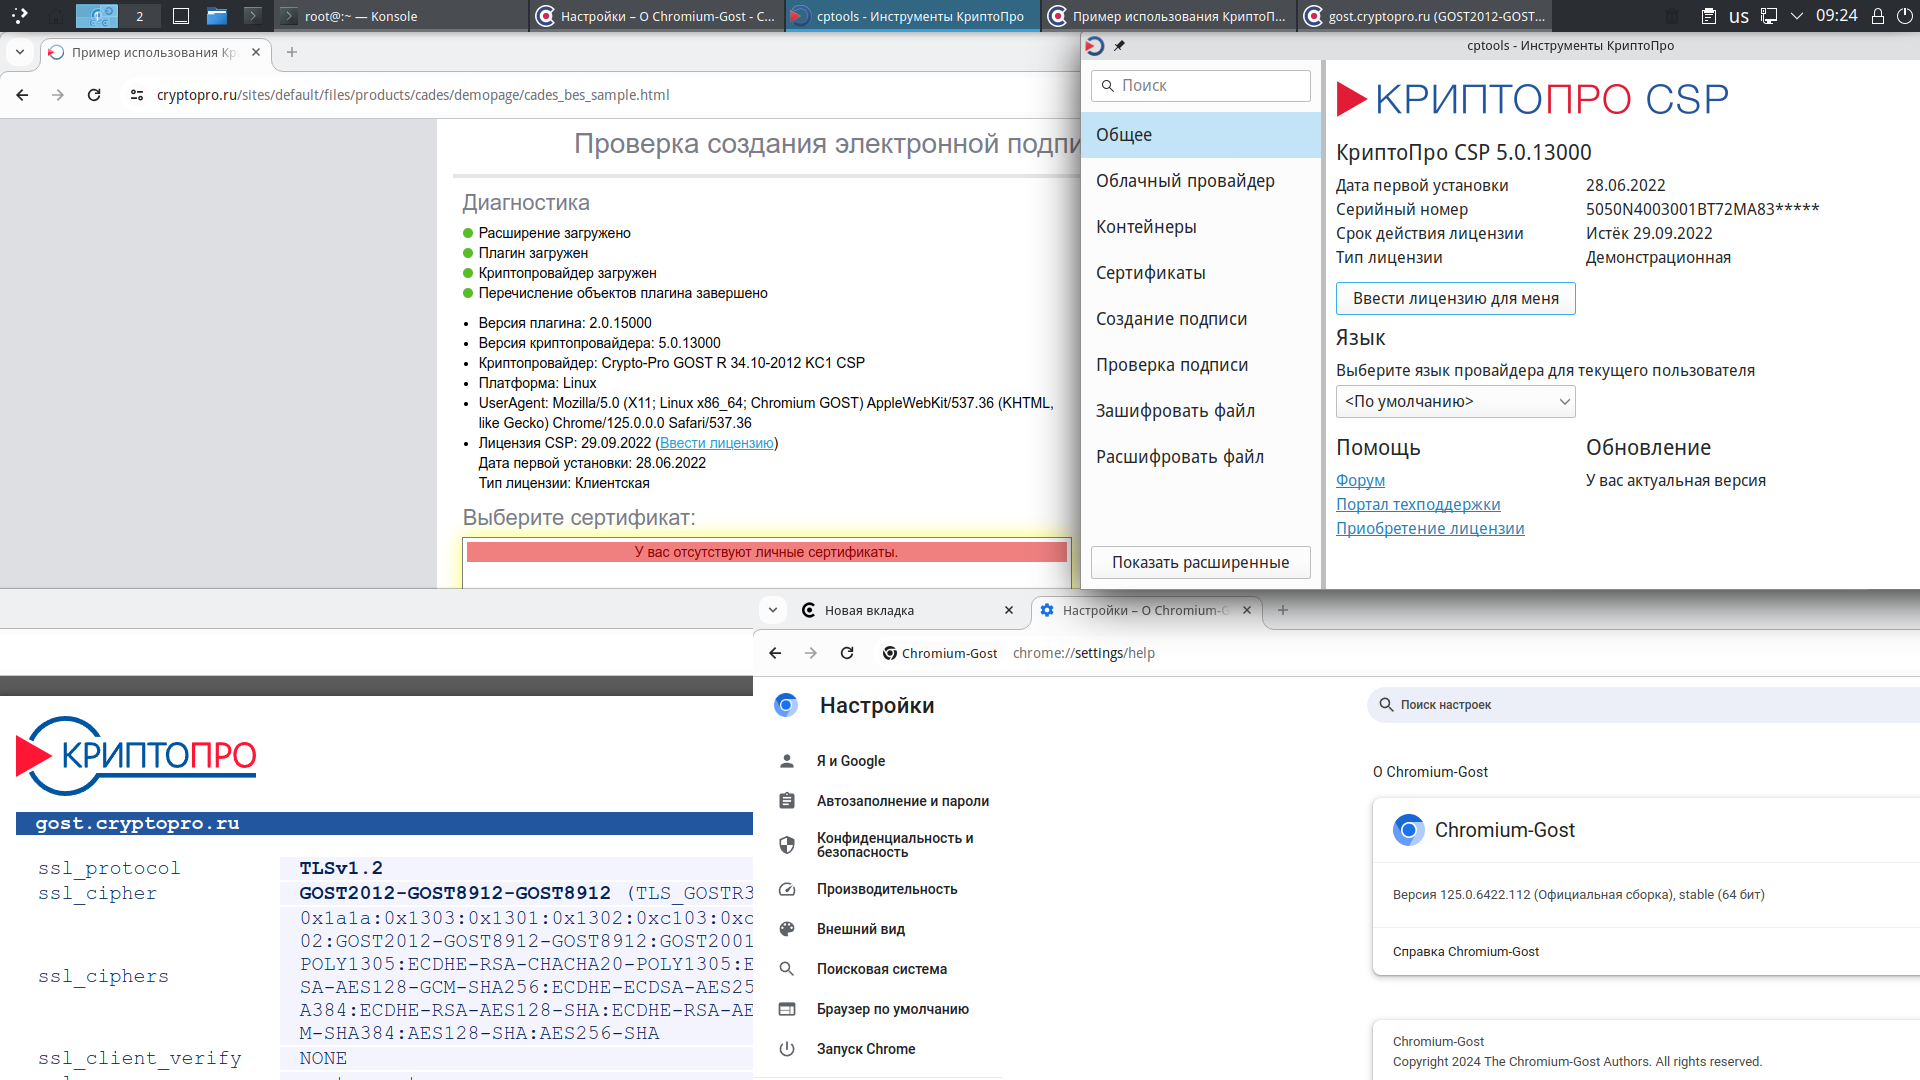Click the 'us' keyboard layout indicator

(x=1739, y=16)
